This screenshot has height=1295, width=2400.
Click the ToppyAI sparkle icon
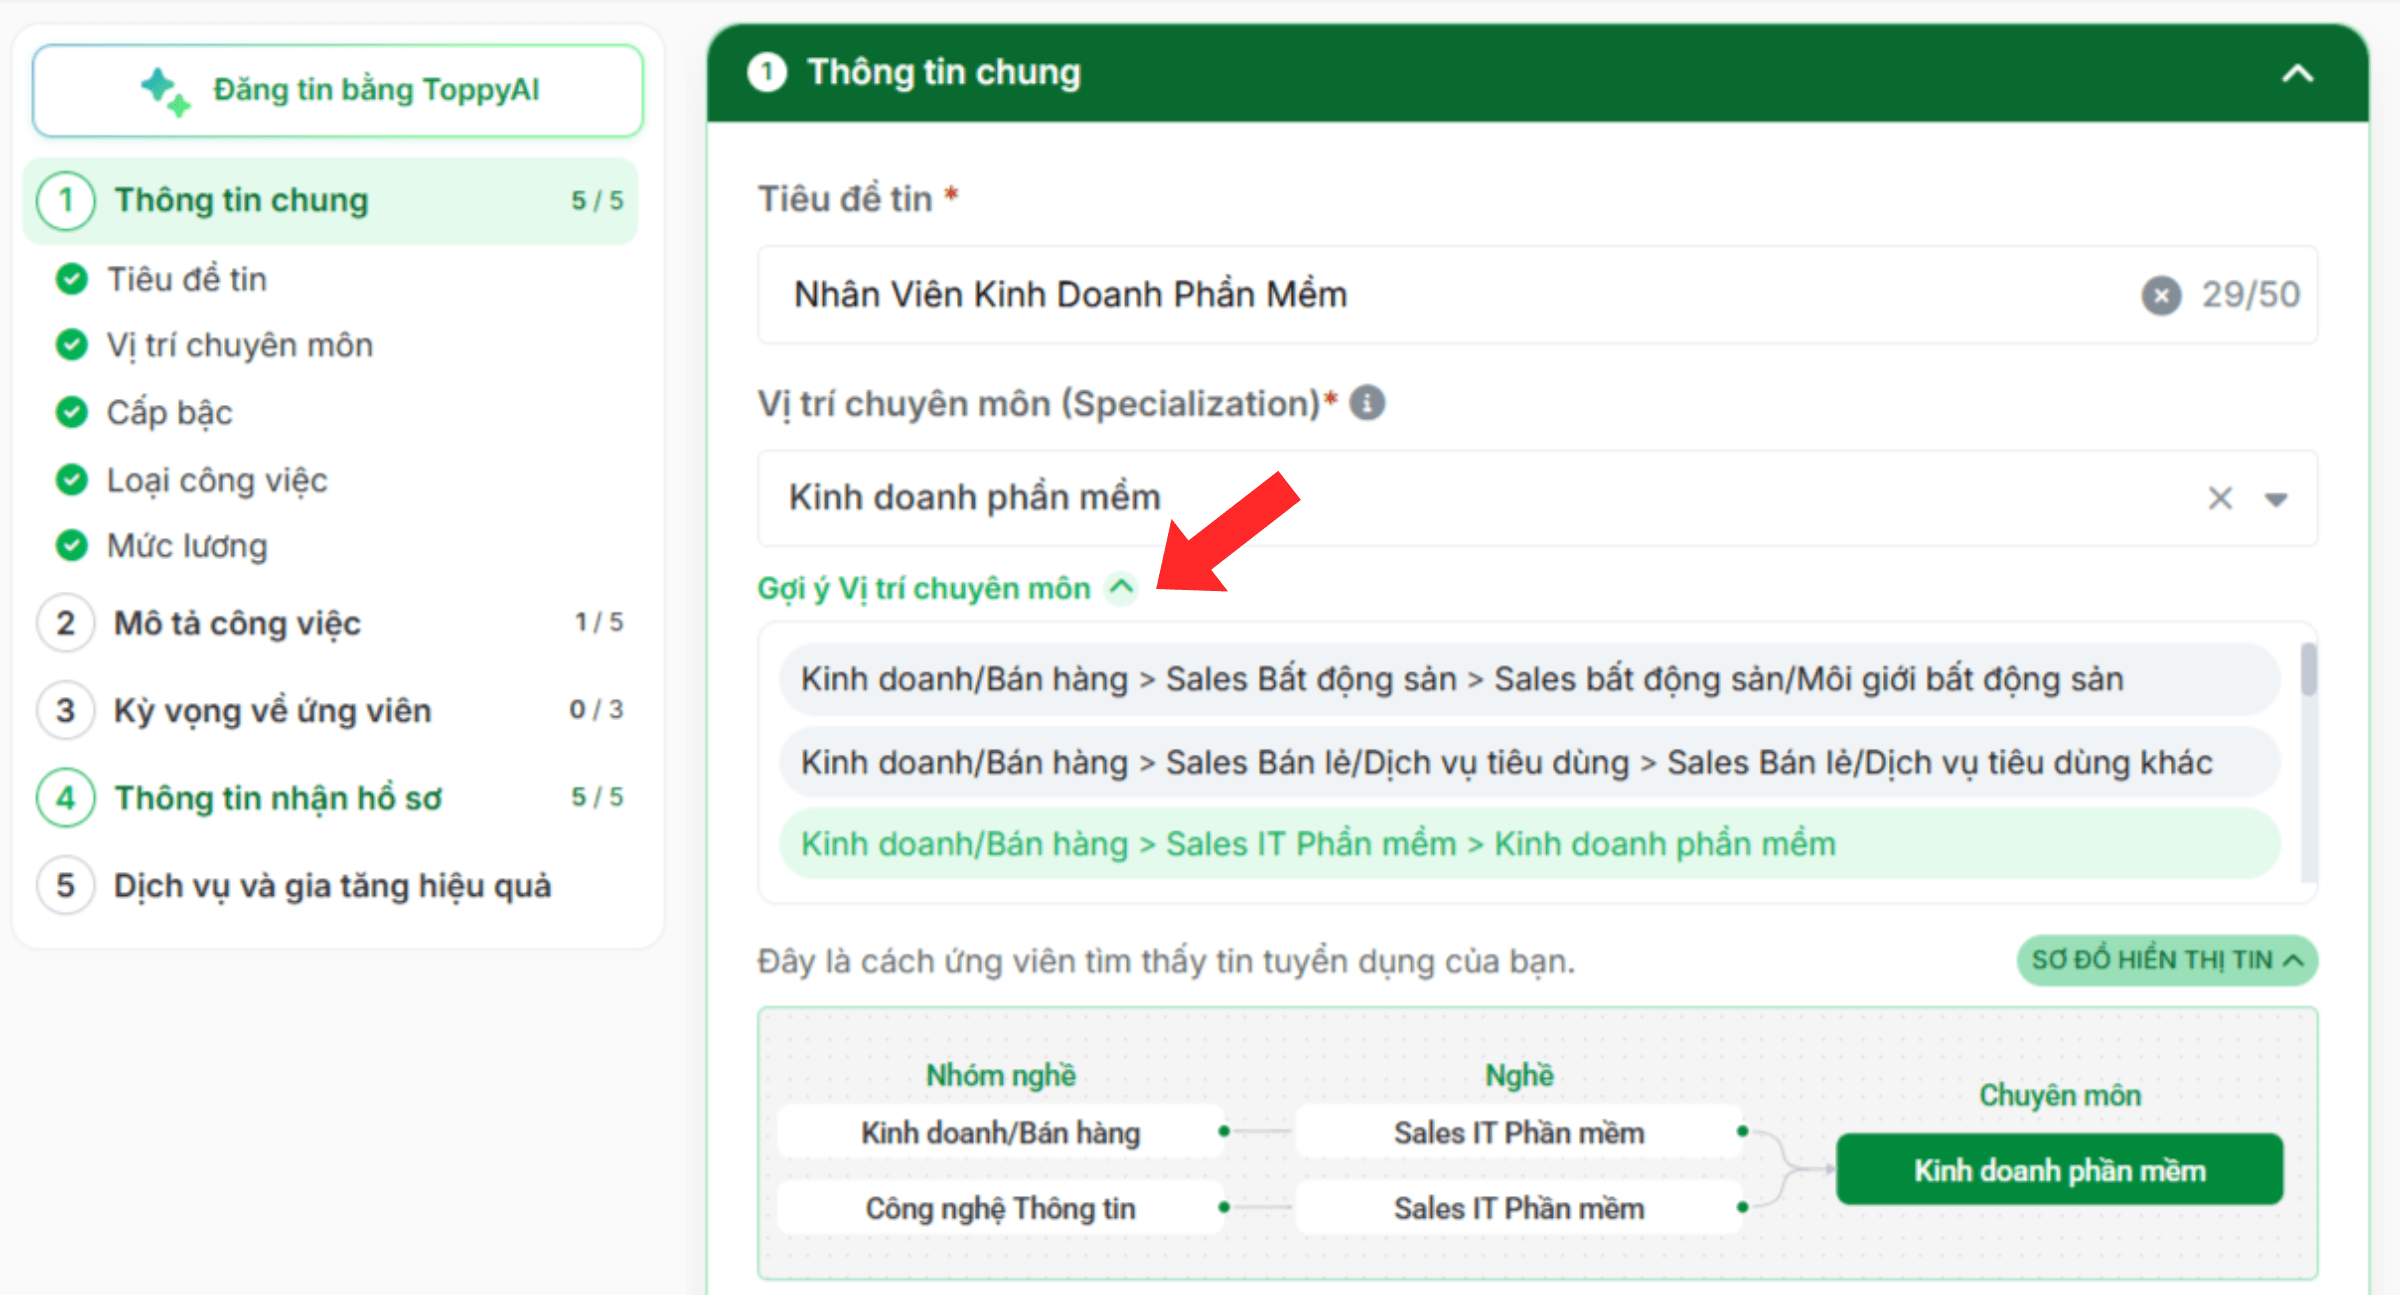[x=165, y=91]
